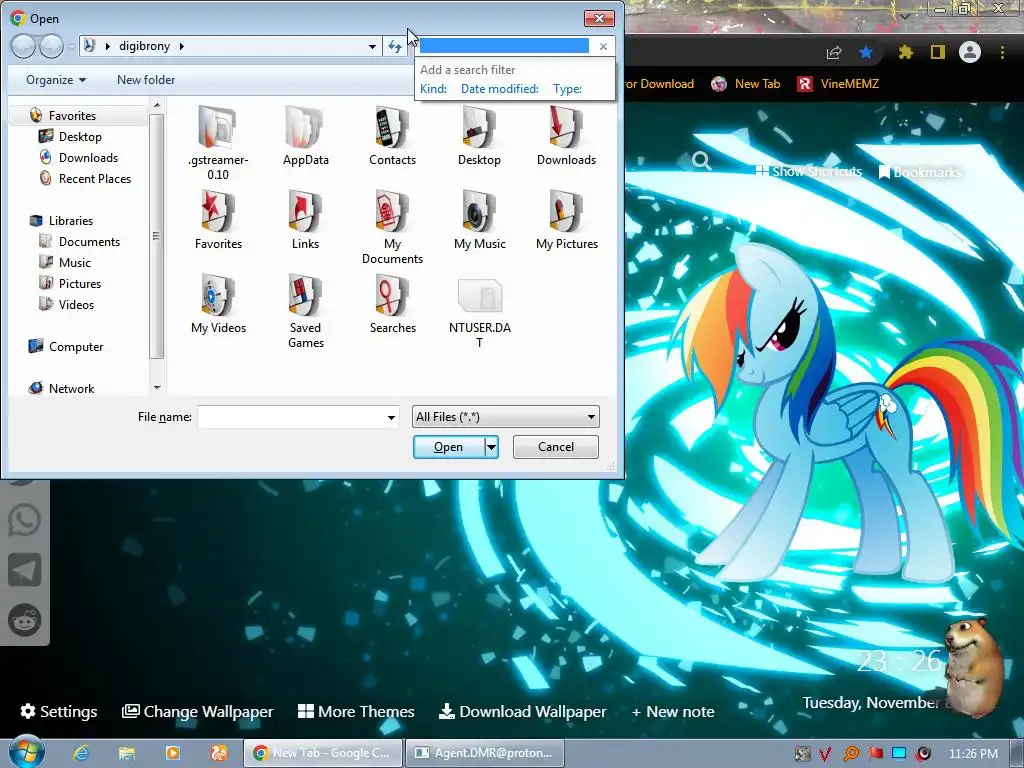The width and height of the screenshot is (1024, 768).
Task: Switch to Agent.DMR@proton taskbar window
Action: [x=484, y=753]
